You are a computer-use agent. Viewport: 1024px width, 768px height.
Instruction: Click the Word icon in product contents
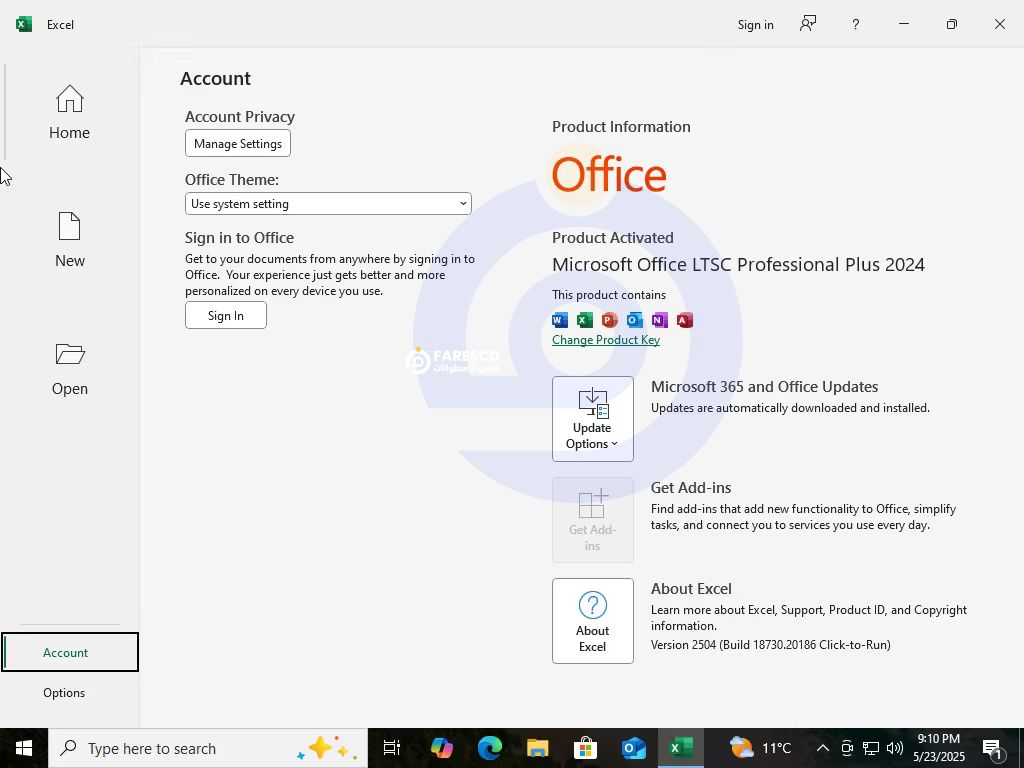click(x=560, y=320)
